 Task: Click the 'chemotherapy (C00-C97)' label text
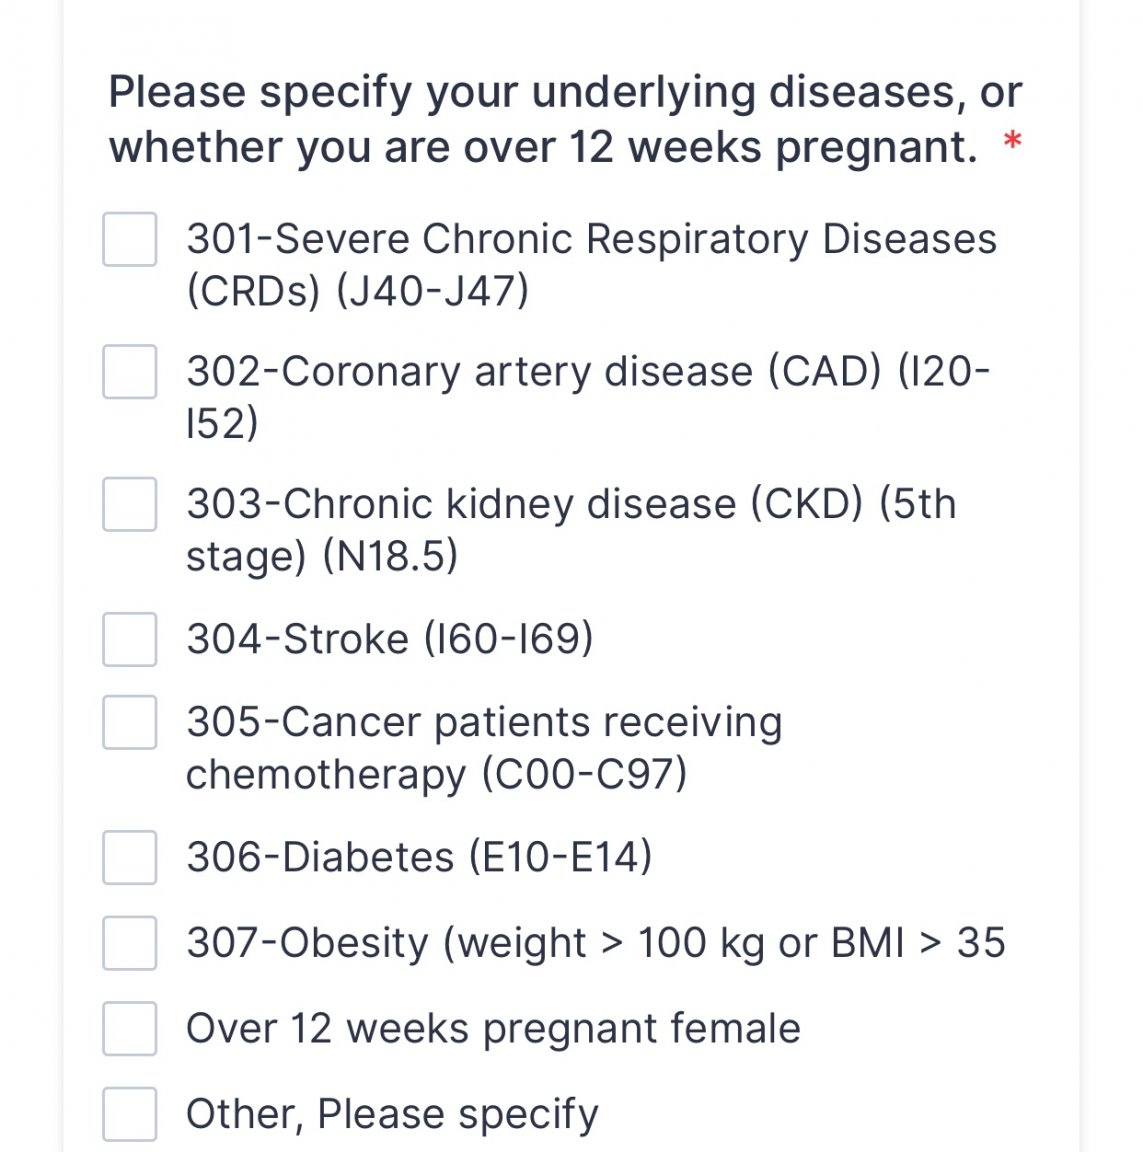436,774
